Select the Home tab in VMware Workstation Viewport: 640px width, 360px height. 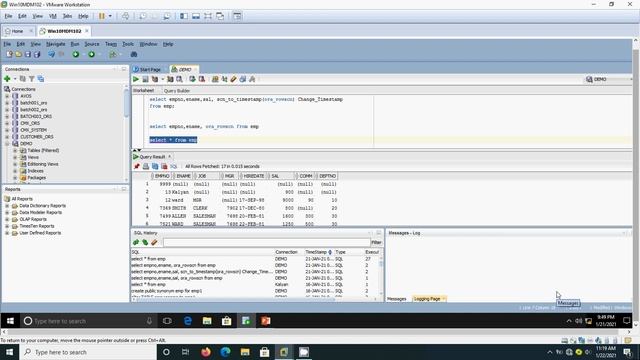pos(17,31)
